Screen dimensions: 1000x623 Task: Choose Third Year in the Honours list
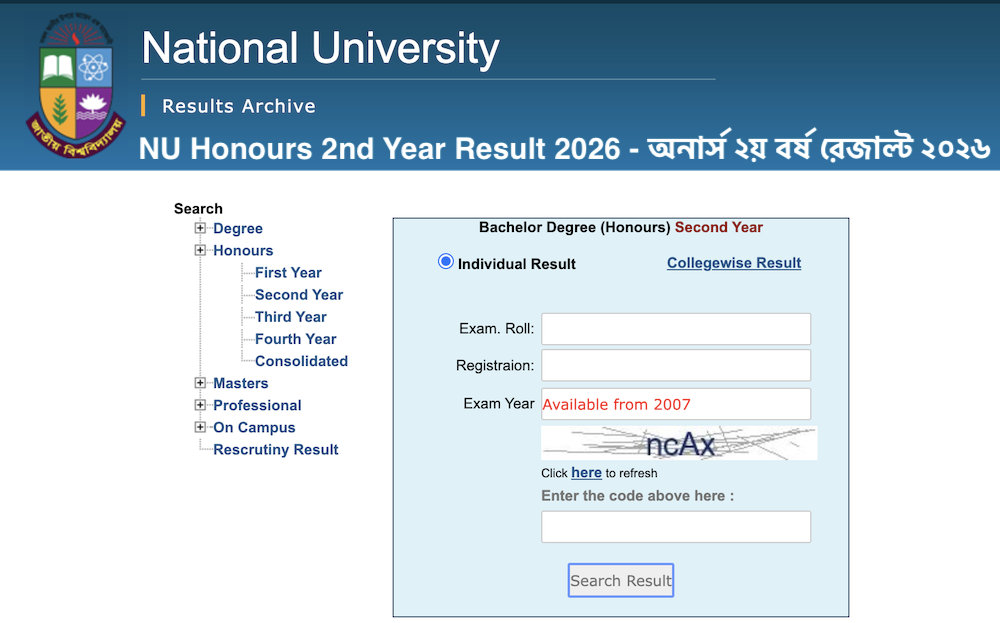[289, 316]
